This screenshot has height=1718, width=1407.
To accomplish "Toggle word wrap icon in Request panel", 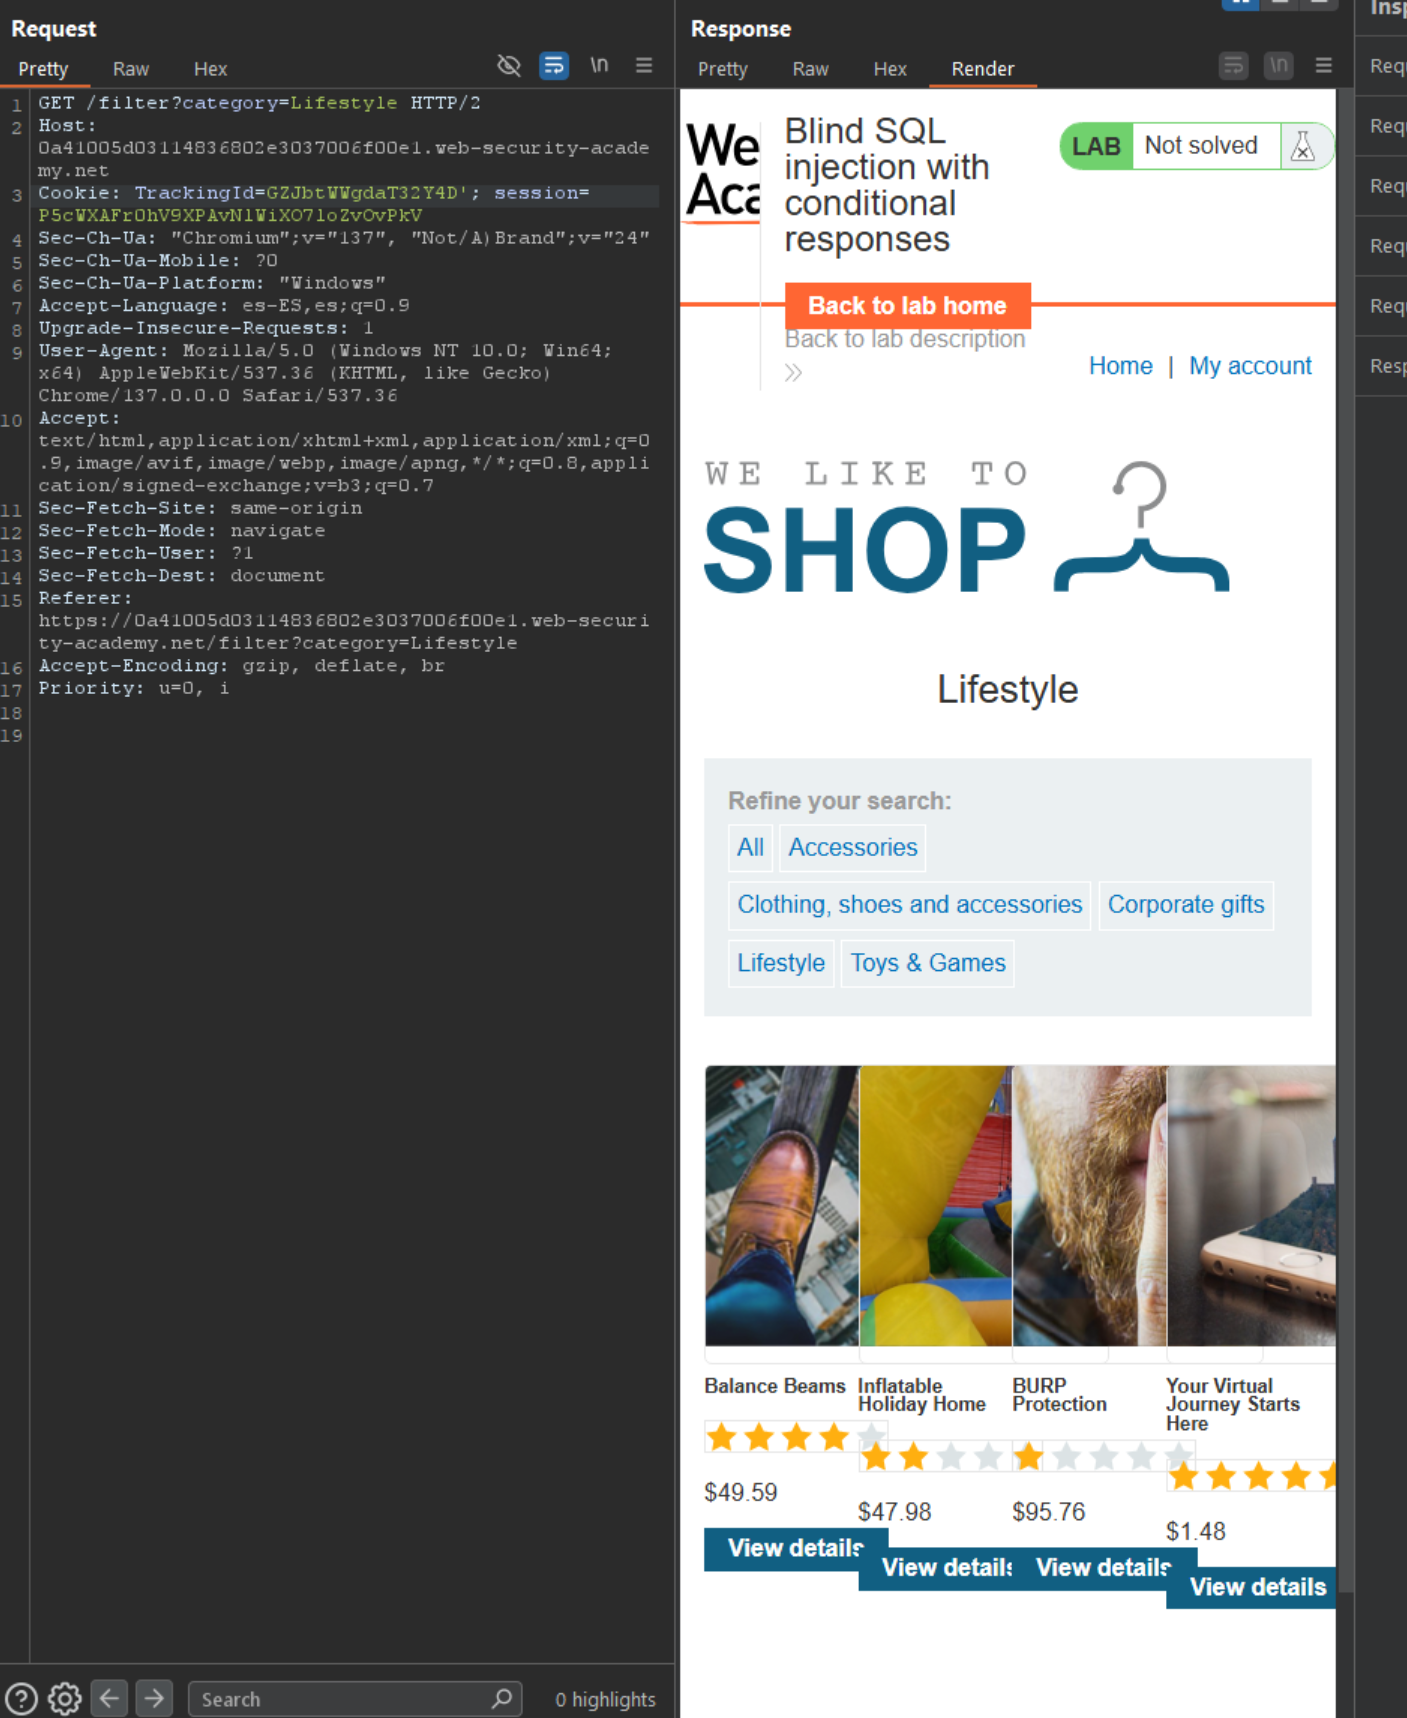I will click(553, 66).
